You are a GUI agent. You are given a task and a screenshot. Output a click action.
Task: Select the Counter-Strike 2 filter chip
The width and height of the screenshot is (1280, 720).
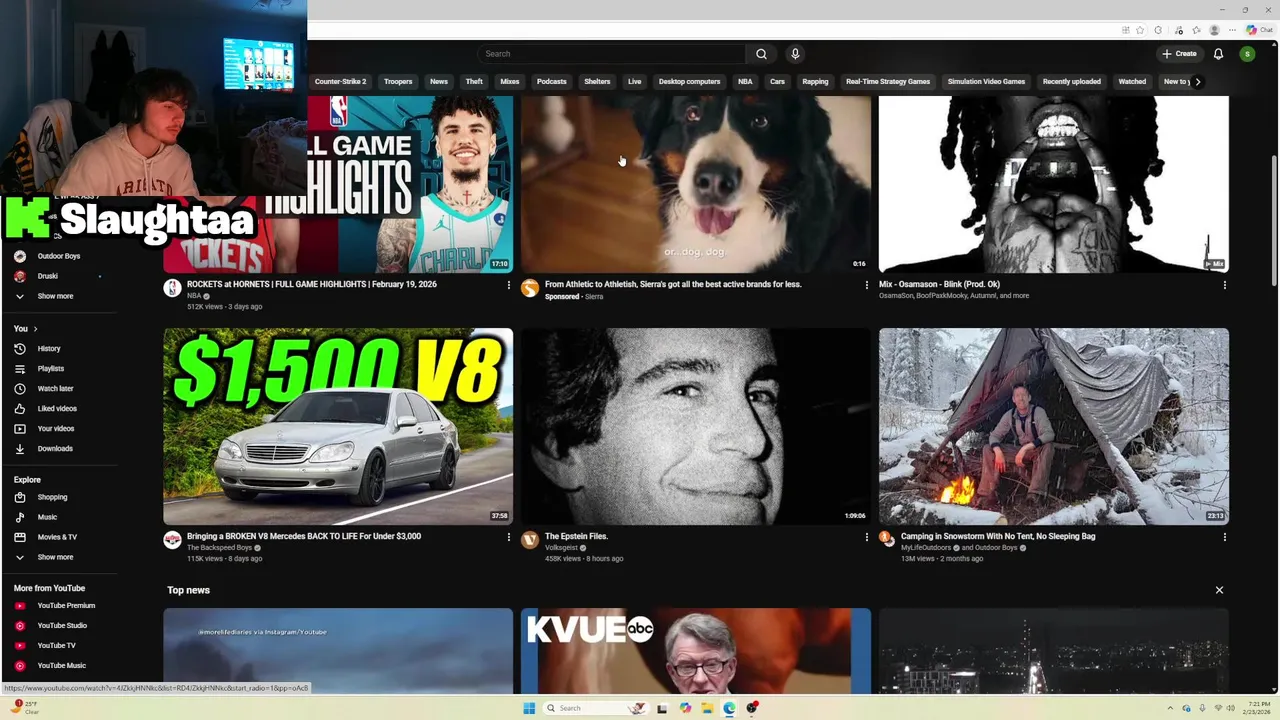point(340,82)
